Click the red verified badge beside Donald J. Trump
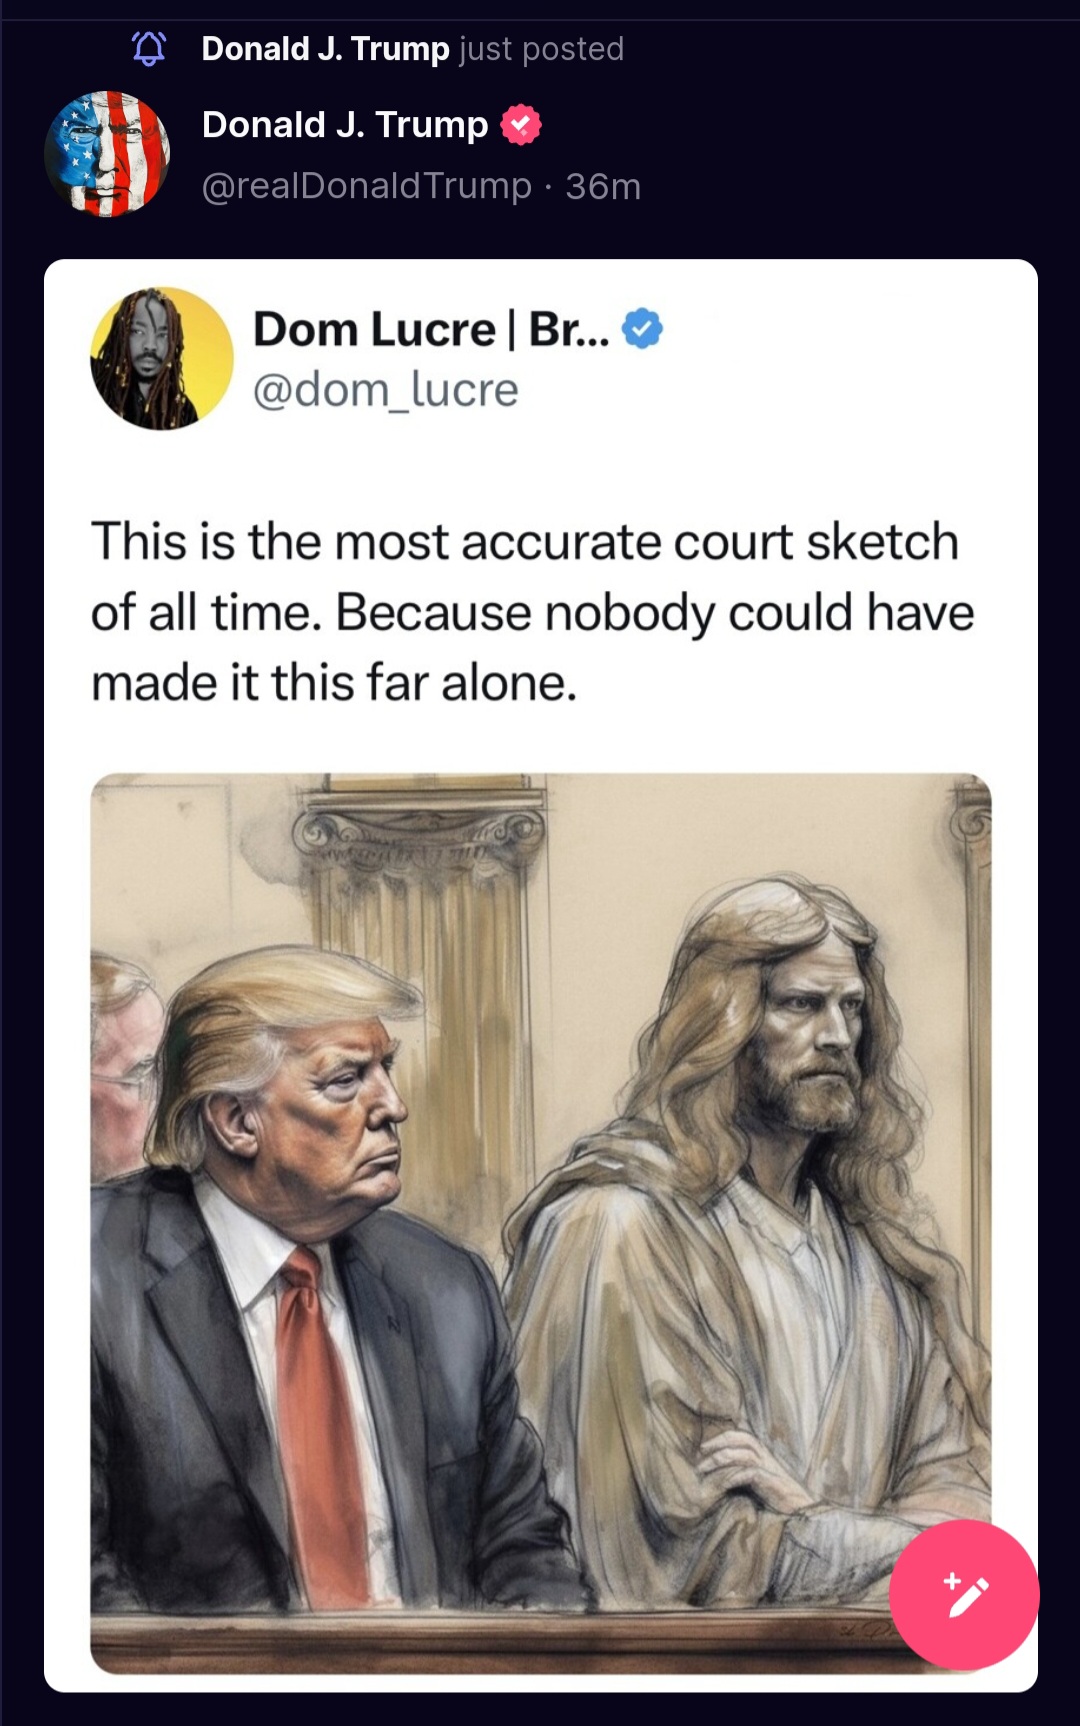The height and width of the screenshot is (1726, 1080). point(520,125)
